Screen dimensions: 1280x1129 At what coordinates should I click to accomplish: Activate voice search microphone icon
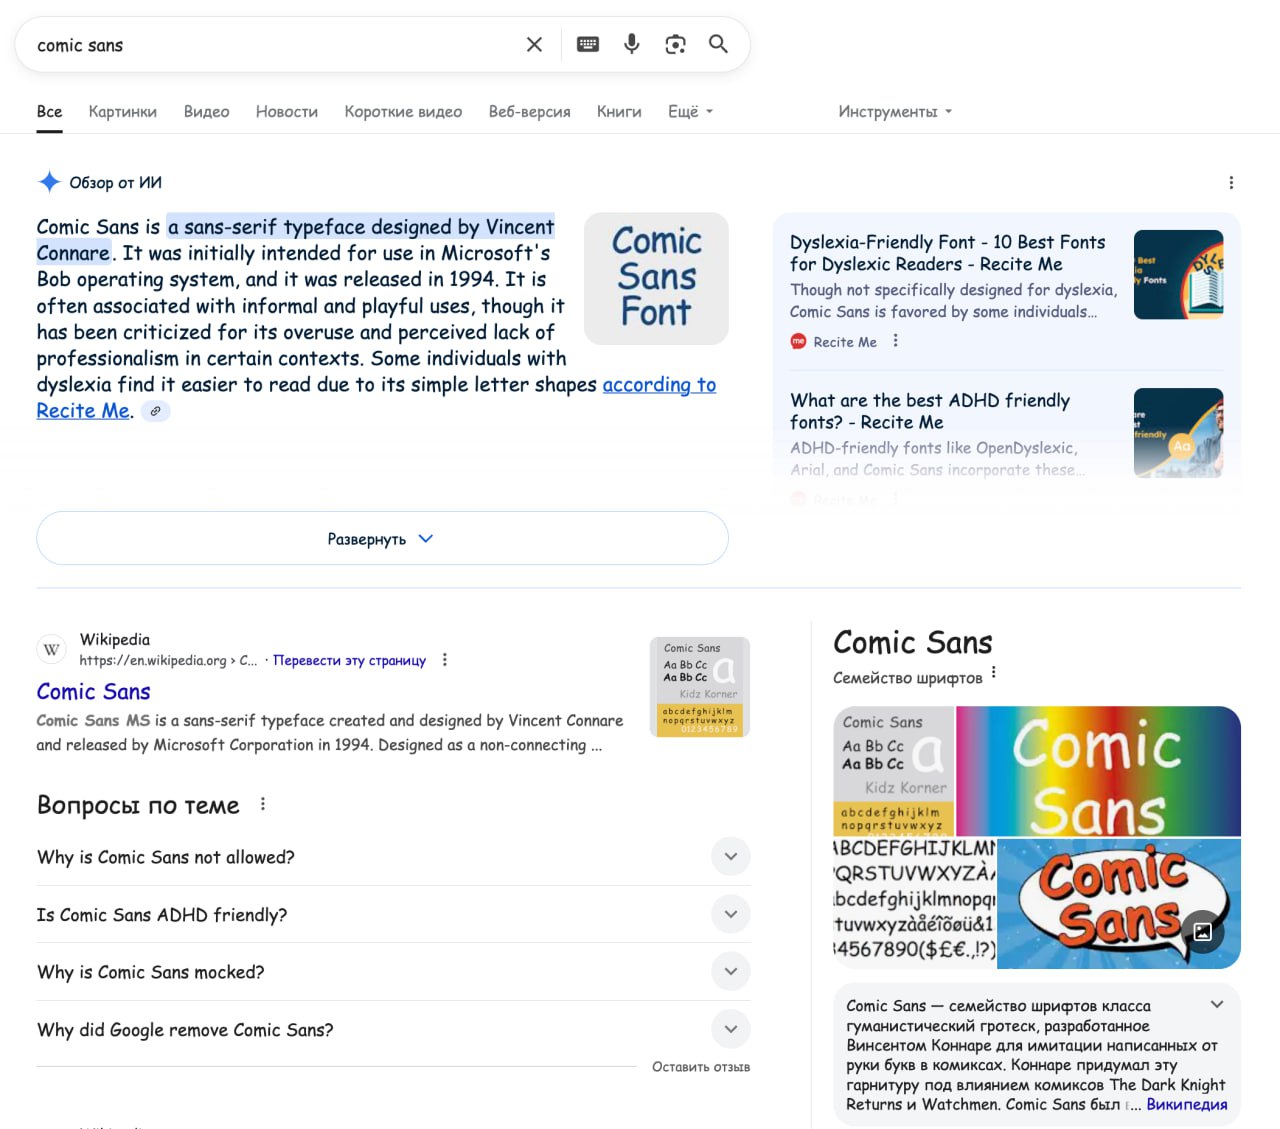[x=631, y=44]
